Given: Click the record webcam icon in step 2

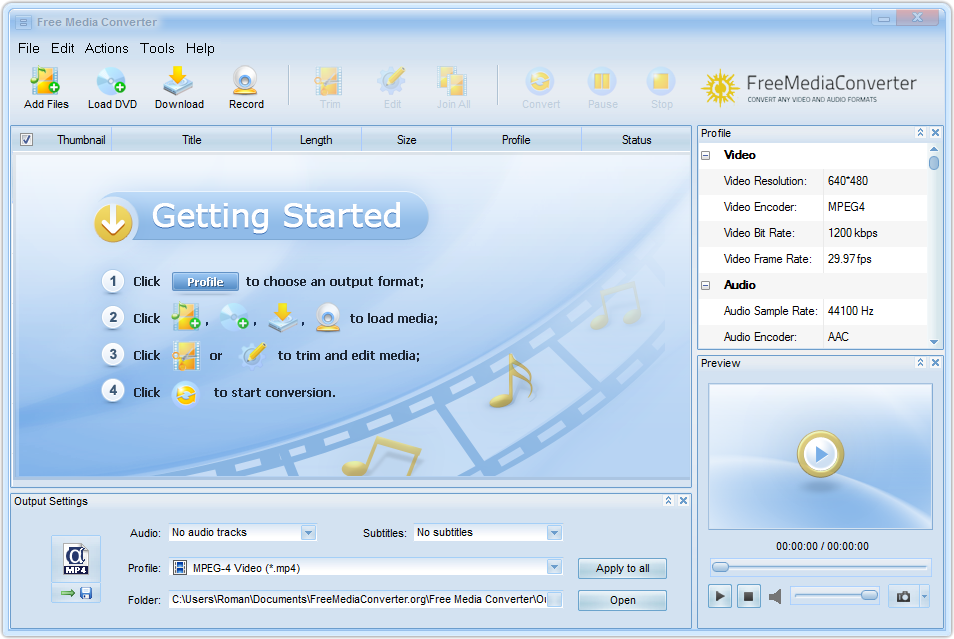Looking at the screenshot, I should [x=328, y=317].
